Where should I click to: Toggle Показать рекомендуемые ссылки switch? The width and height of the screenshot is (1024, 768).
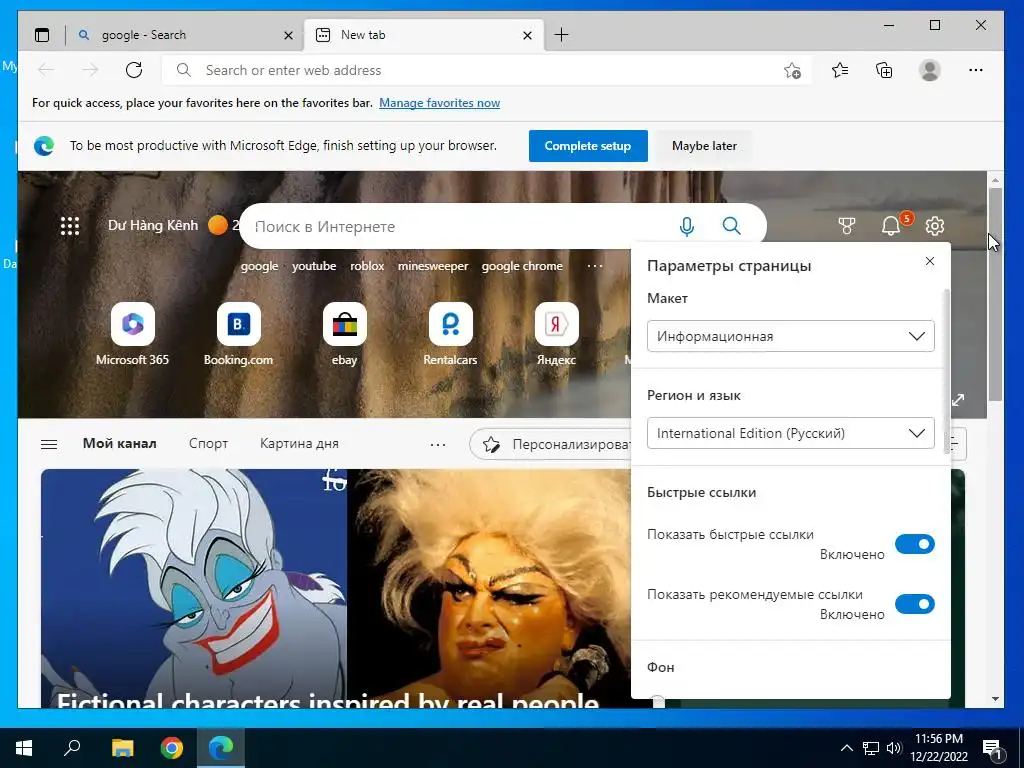(914, 604)
